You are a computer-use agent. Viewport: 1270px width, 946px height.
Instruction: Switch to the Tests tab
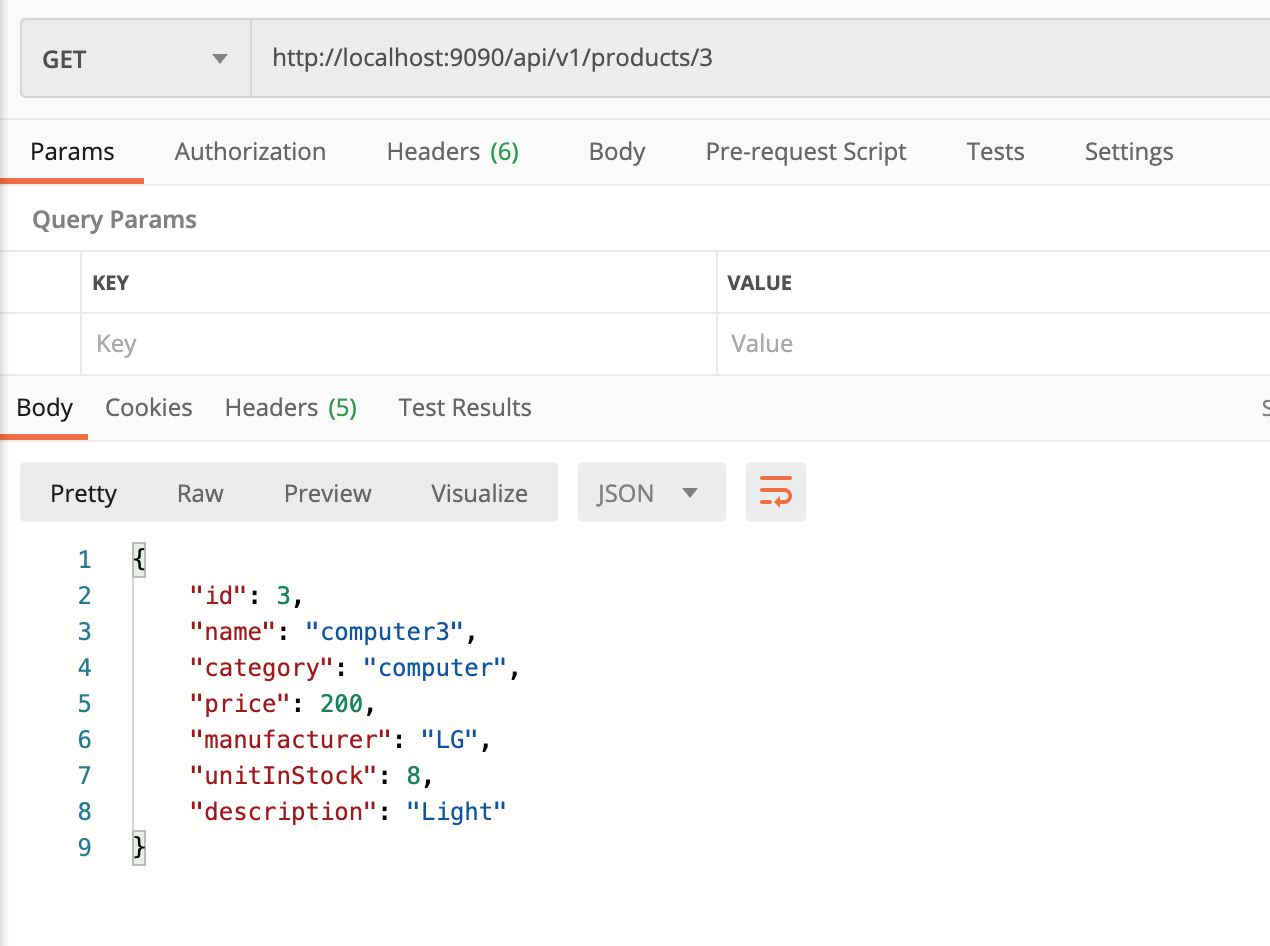pos(995,152)
